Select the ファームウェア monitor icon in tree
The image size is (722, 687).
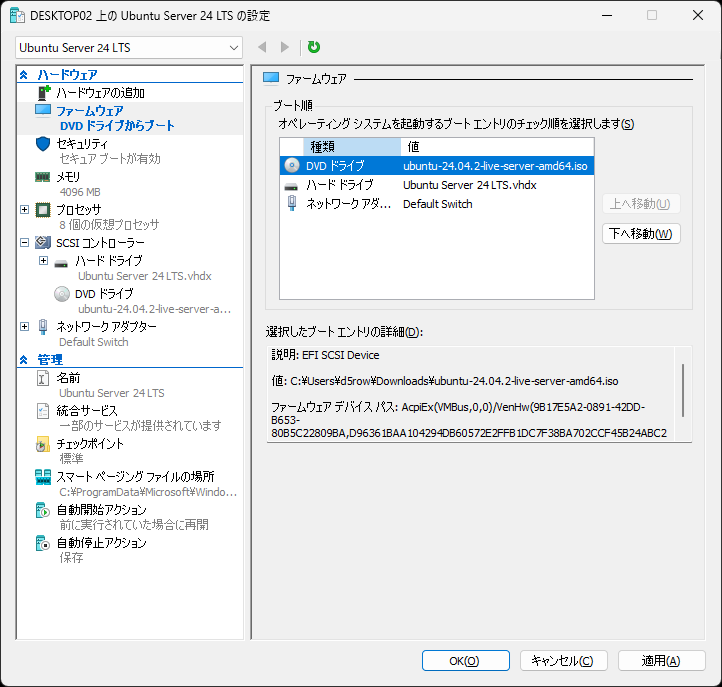(43, 111)
